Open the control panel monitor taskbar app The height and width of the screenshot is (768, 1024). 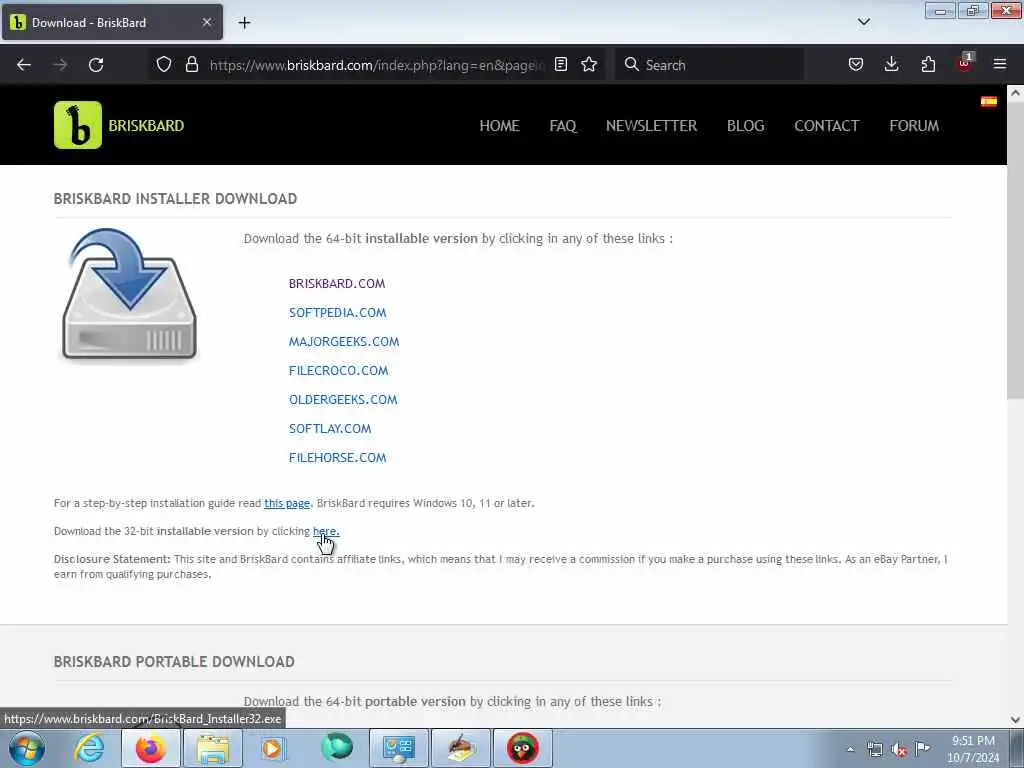[x=399, y=748]
